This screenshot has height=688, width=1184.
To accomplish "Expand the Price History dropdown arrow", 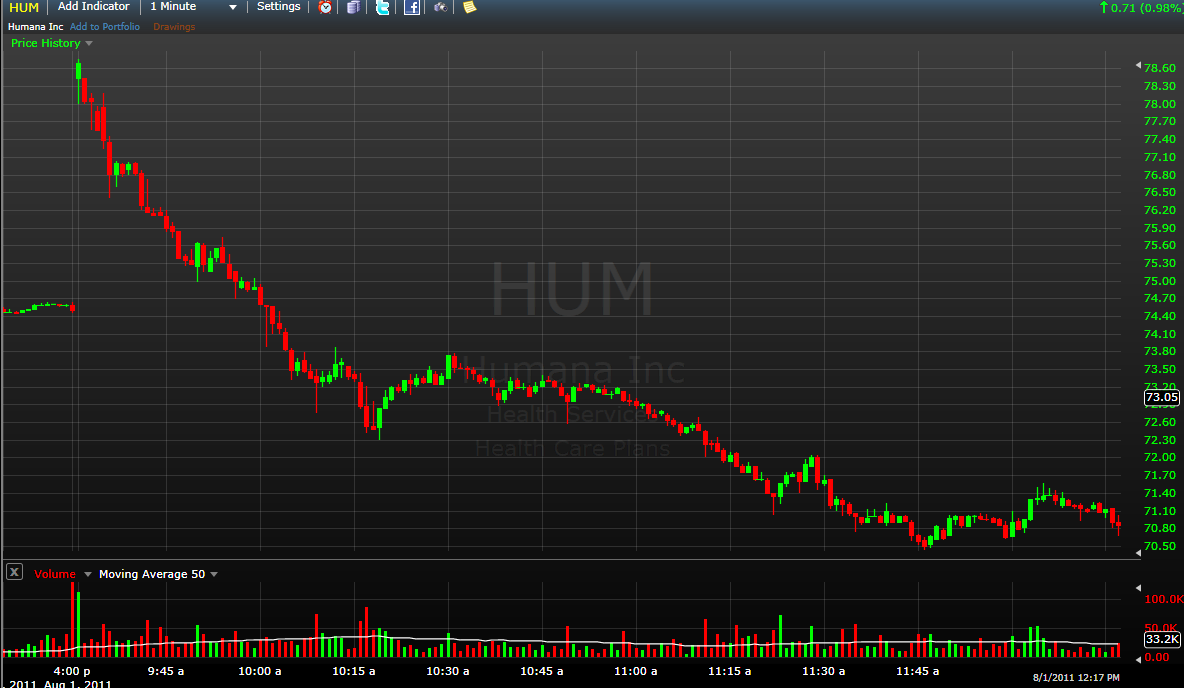I will (89, 43).
